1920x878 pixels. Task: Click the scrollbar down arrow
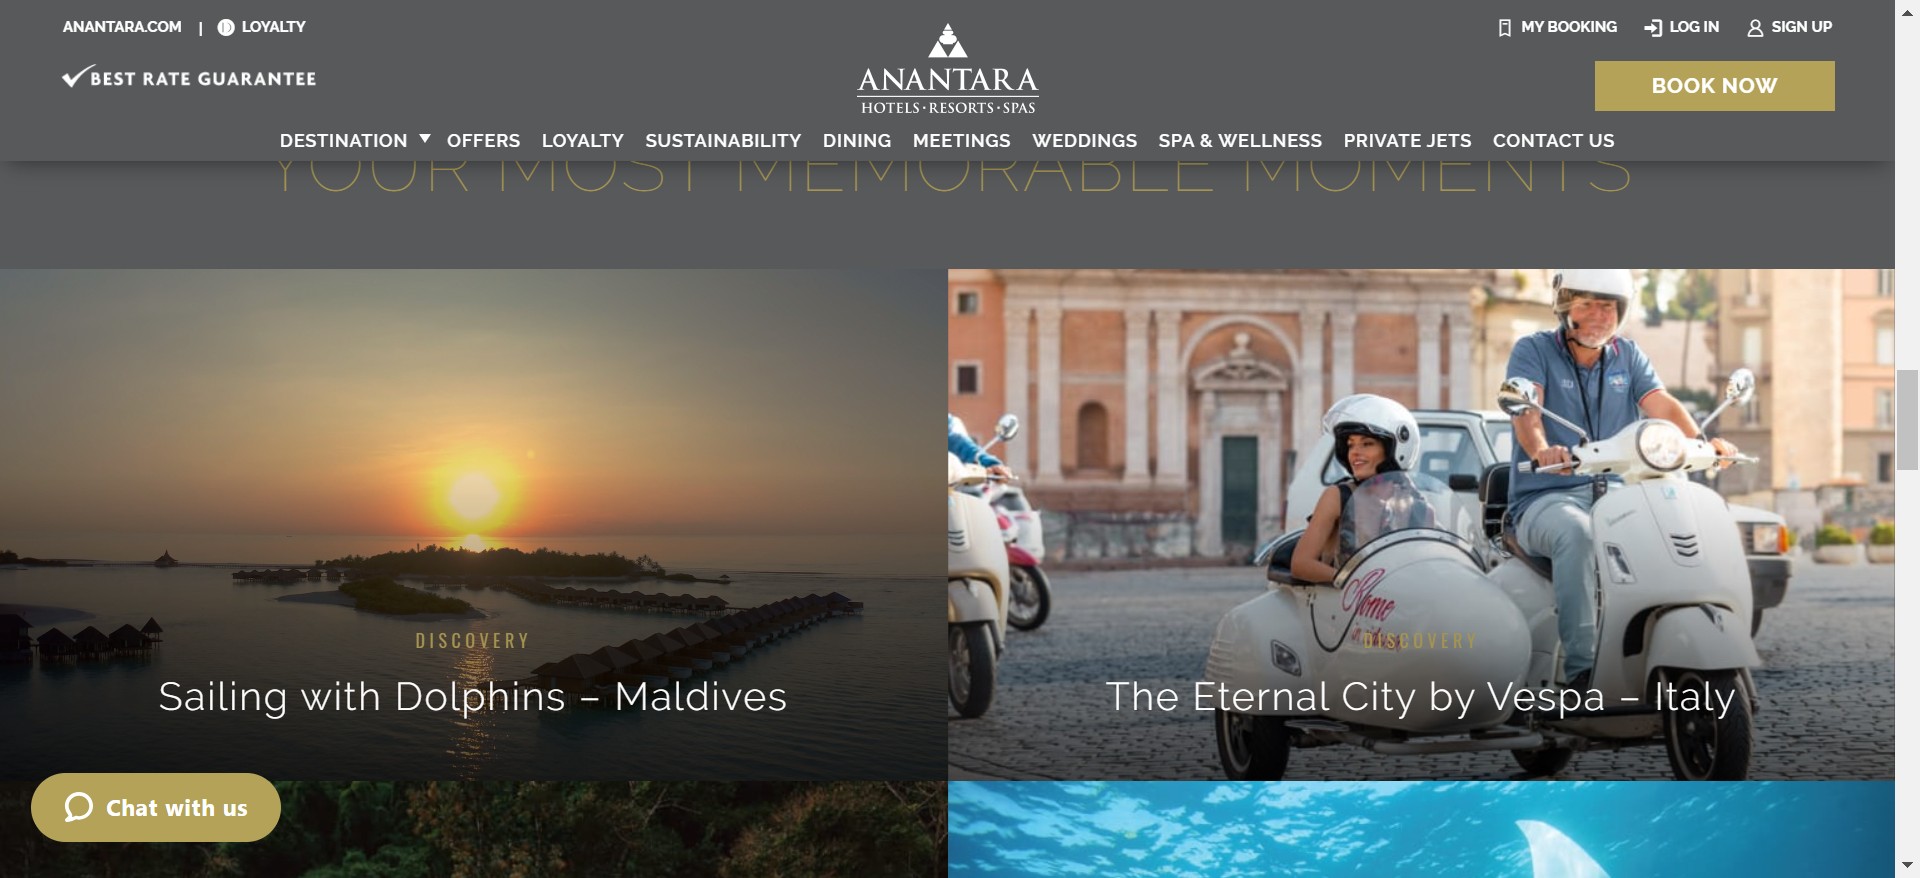[x=1908, y=865]
